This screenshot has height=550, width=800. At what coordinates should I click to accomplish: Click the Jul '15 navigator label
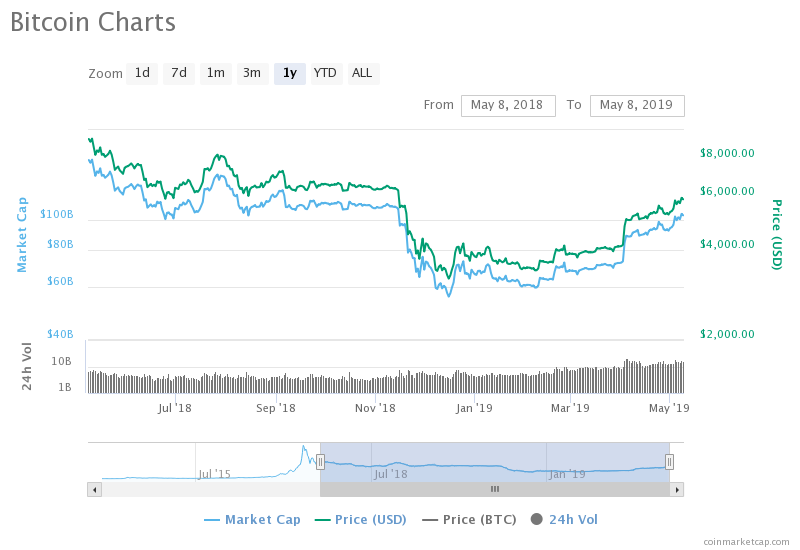coord(214,474)
